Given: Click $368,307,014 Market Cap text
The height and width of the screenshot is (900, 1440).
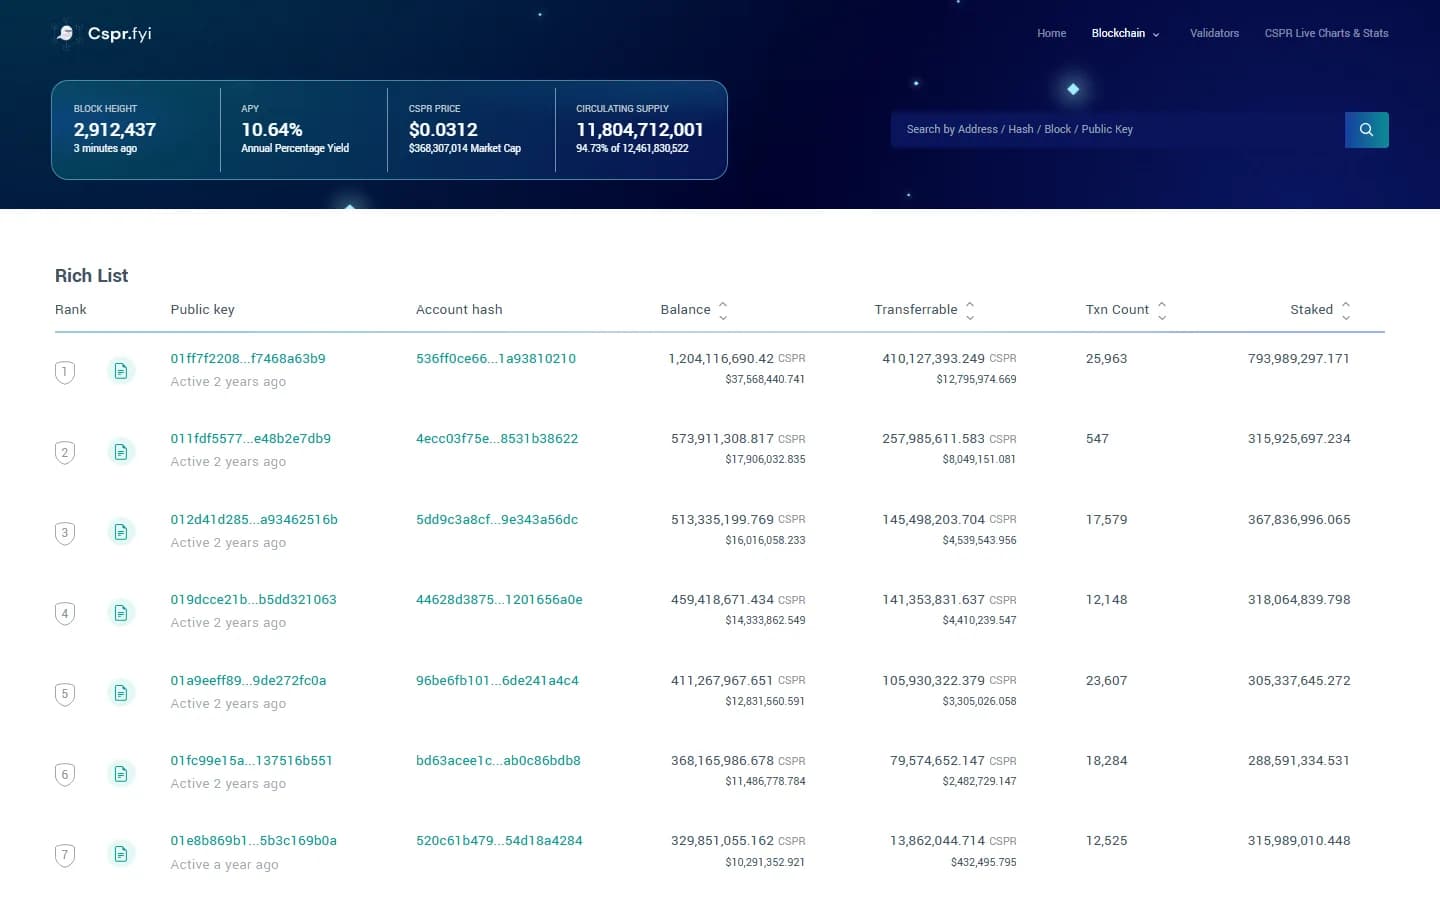Looking at the screenshot, I should coord(465,148).
